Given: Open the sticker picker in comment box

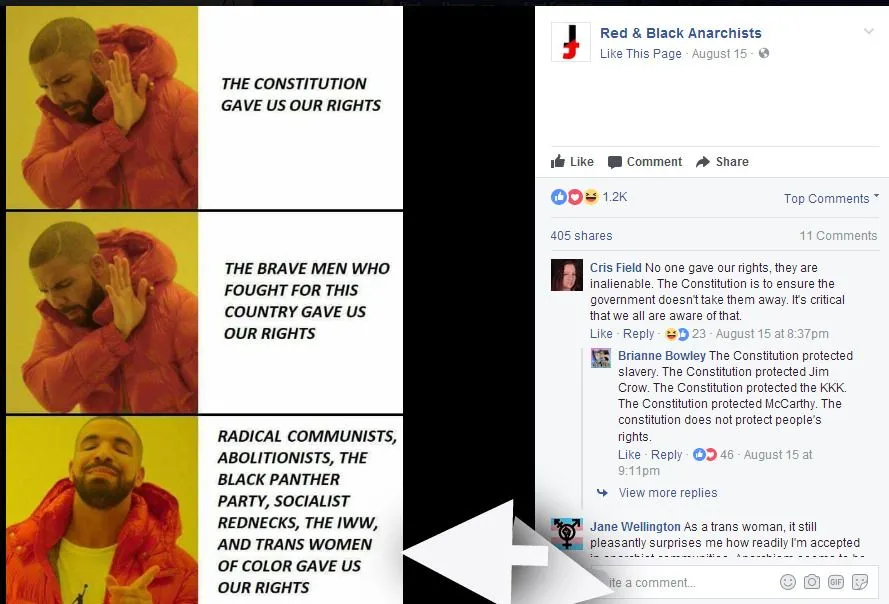Looking at the screenshot, I should [x=860, y=582].
